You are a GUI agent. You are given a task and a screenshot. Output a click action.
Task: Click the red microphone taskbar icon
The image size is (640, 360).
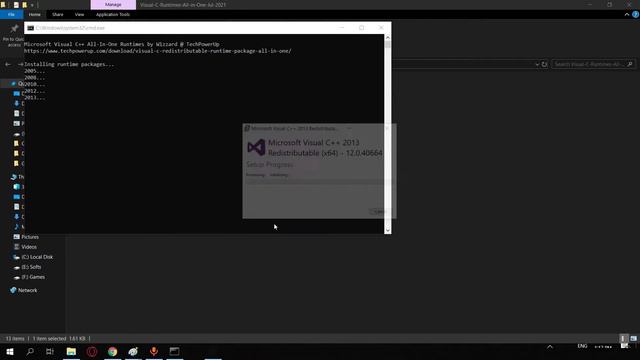tap(154, 351)
